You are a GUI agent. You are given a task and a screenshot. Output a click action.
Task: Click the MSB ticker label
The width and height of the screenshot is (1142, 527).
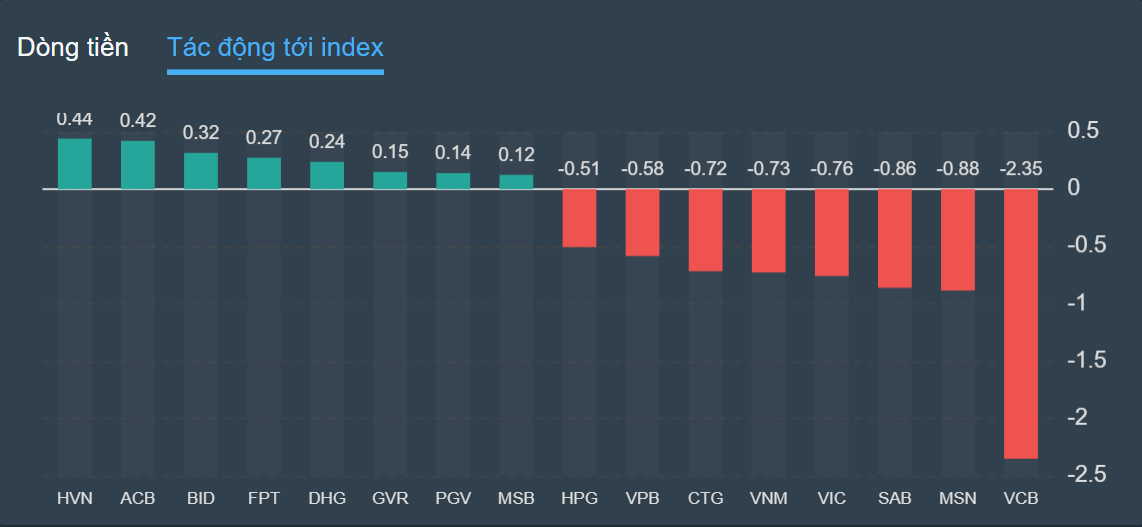tap(516, 498)
